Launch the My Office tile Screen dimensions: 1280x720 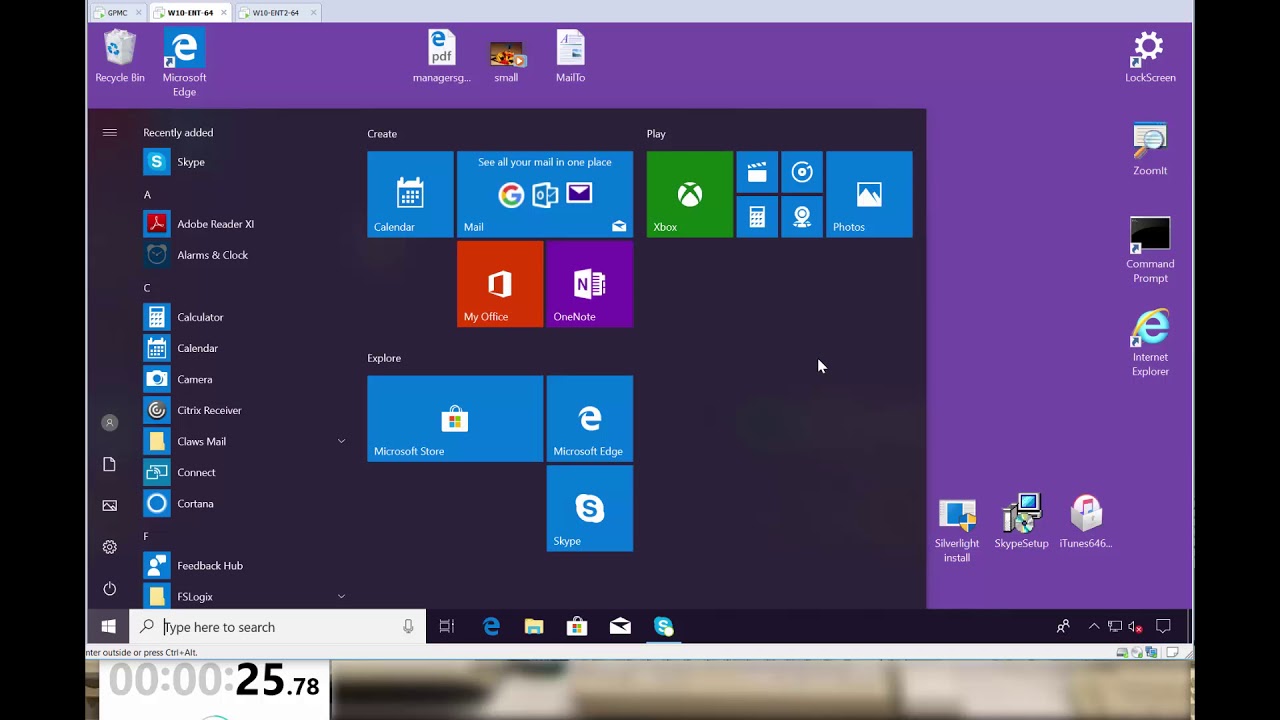500,284
